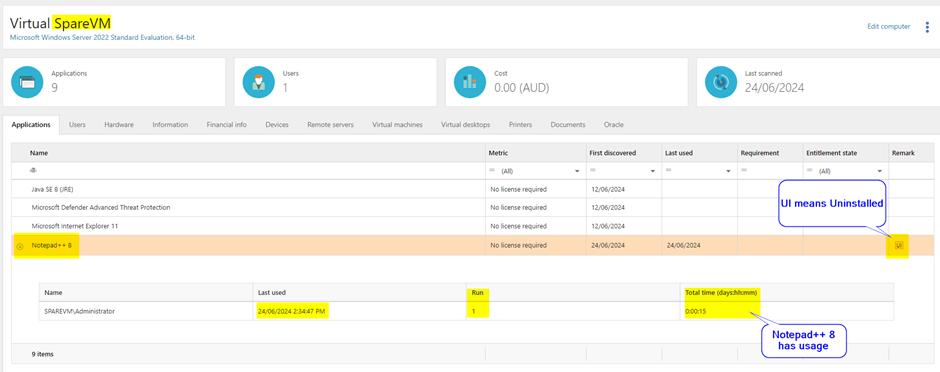The height and width of the screenshot is (372, 940).
Task: Open the Information tab
Action: point(170,125)
